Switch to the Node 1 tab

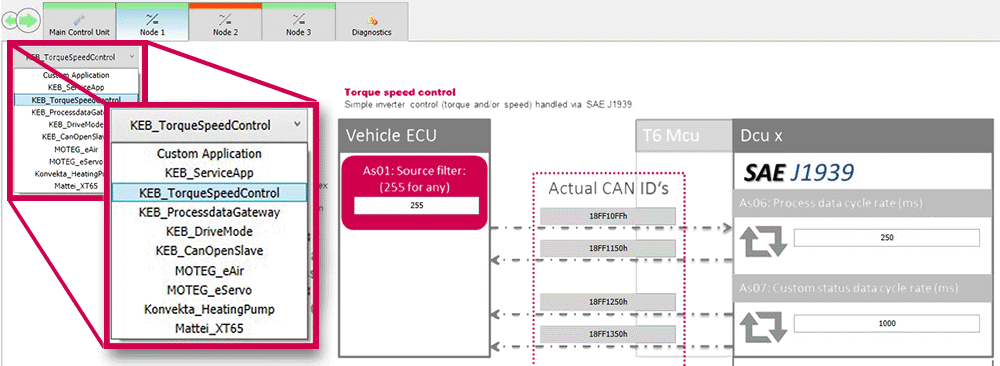(153, 23)
